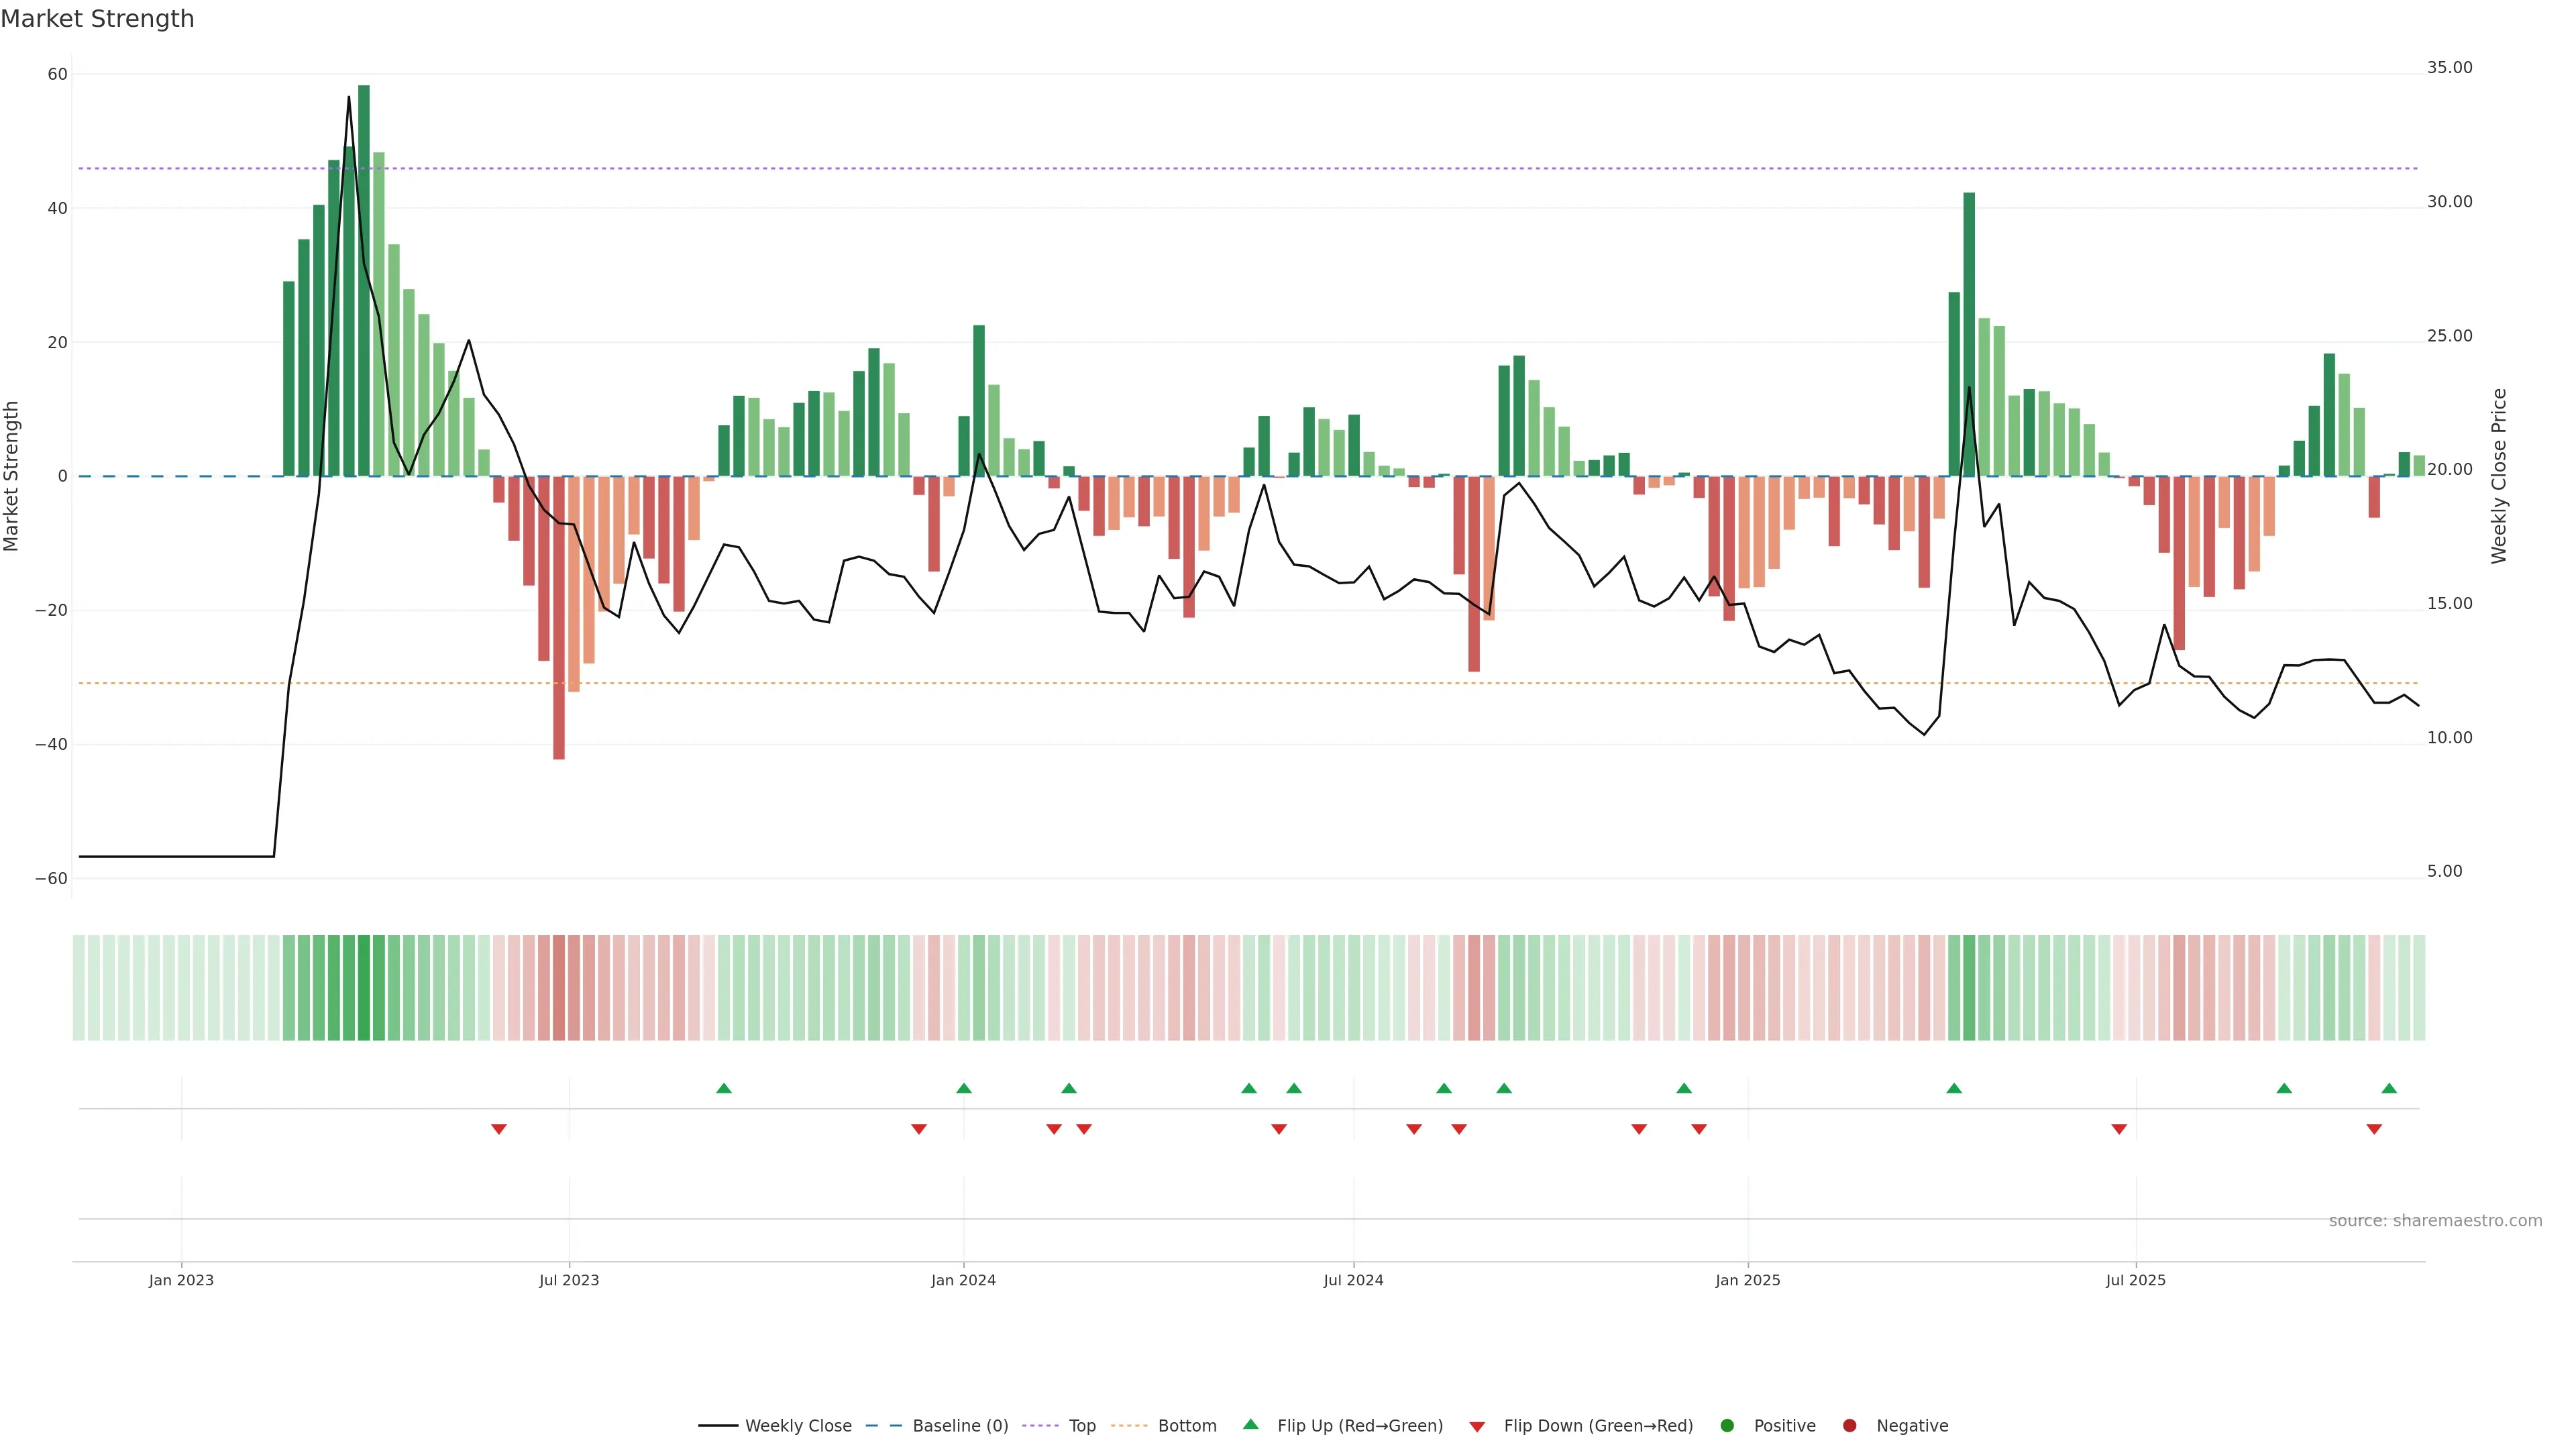Click the Negative red dot legend icon
This screenshot has height=1449, width=2576.
pos(1849,1426)
